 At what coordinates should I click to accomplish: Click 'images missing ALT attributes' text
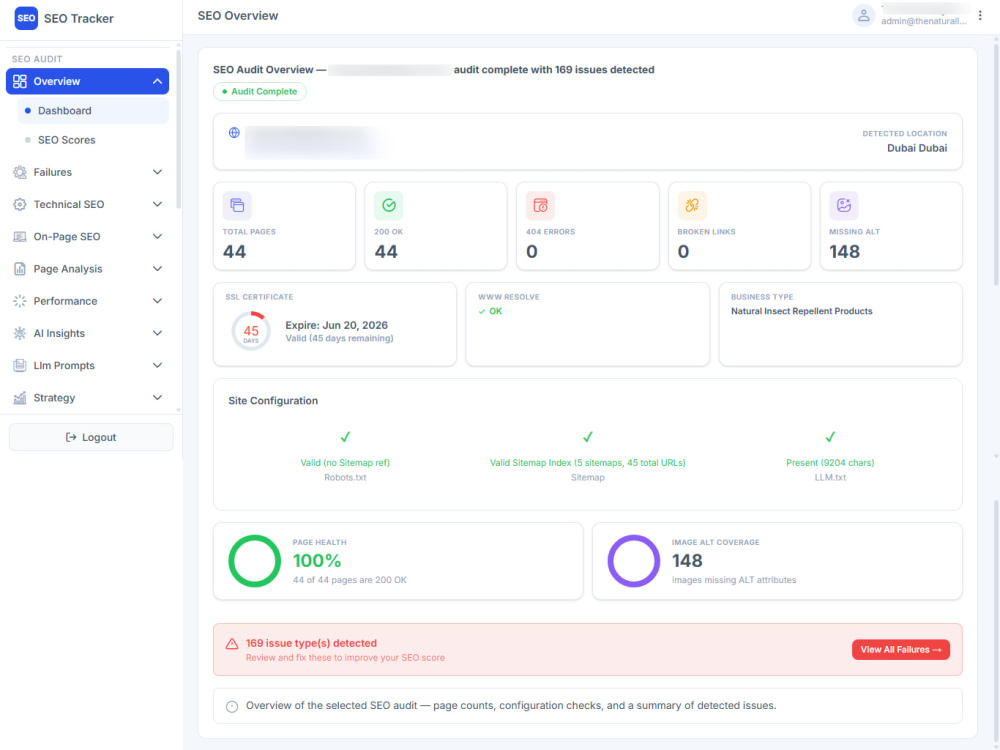[733, 580]
